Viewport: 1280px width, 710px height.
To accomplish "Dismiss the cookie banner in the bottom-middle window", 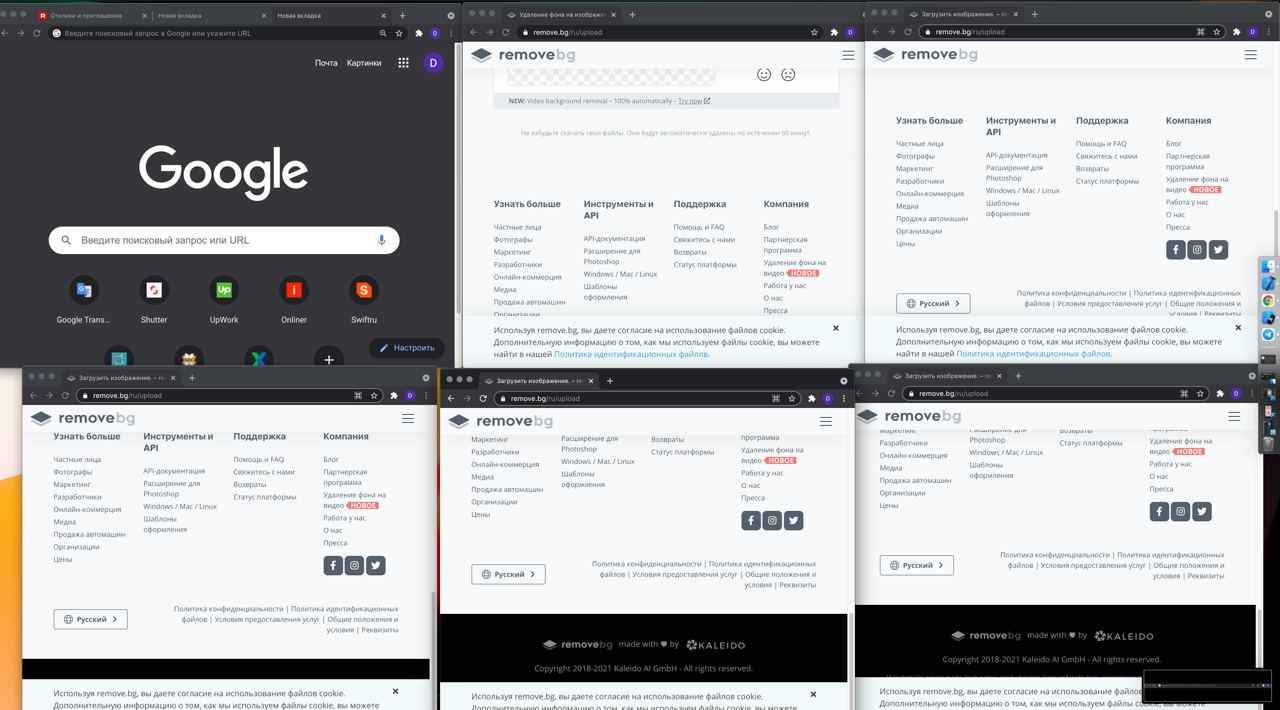I will tap(814, 694).
